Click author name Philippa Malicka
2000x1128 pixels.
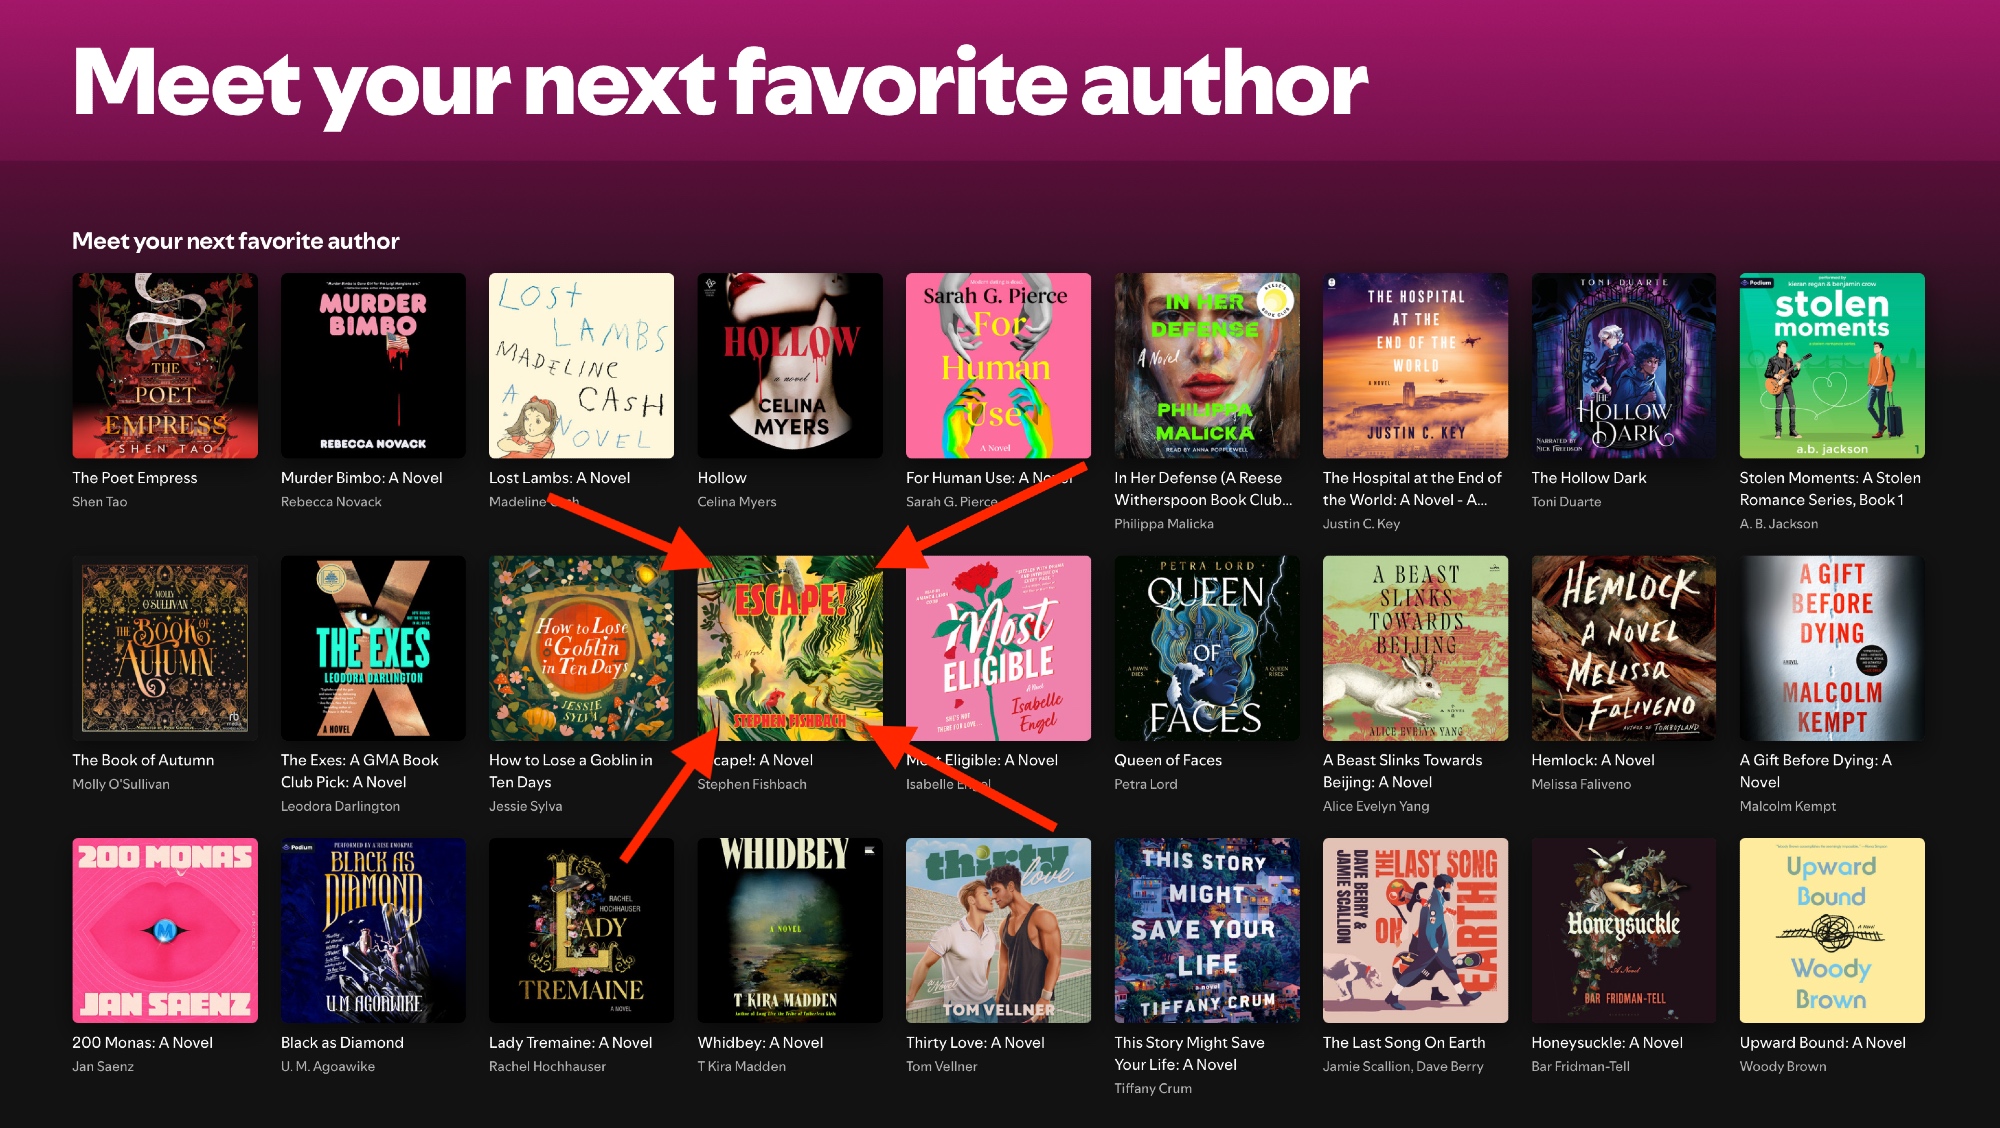coord(1164,524)
